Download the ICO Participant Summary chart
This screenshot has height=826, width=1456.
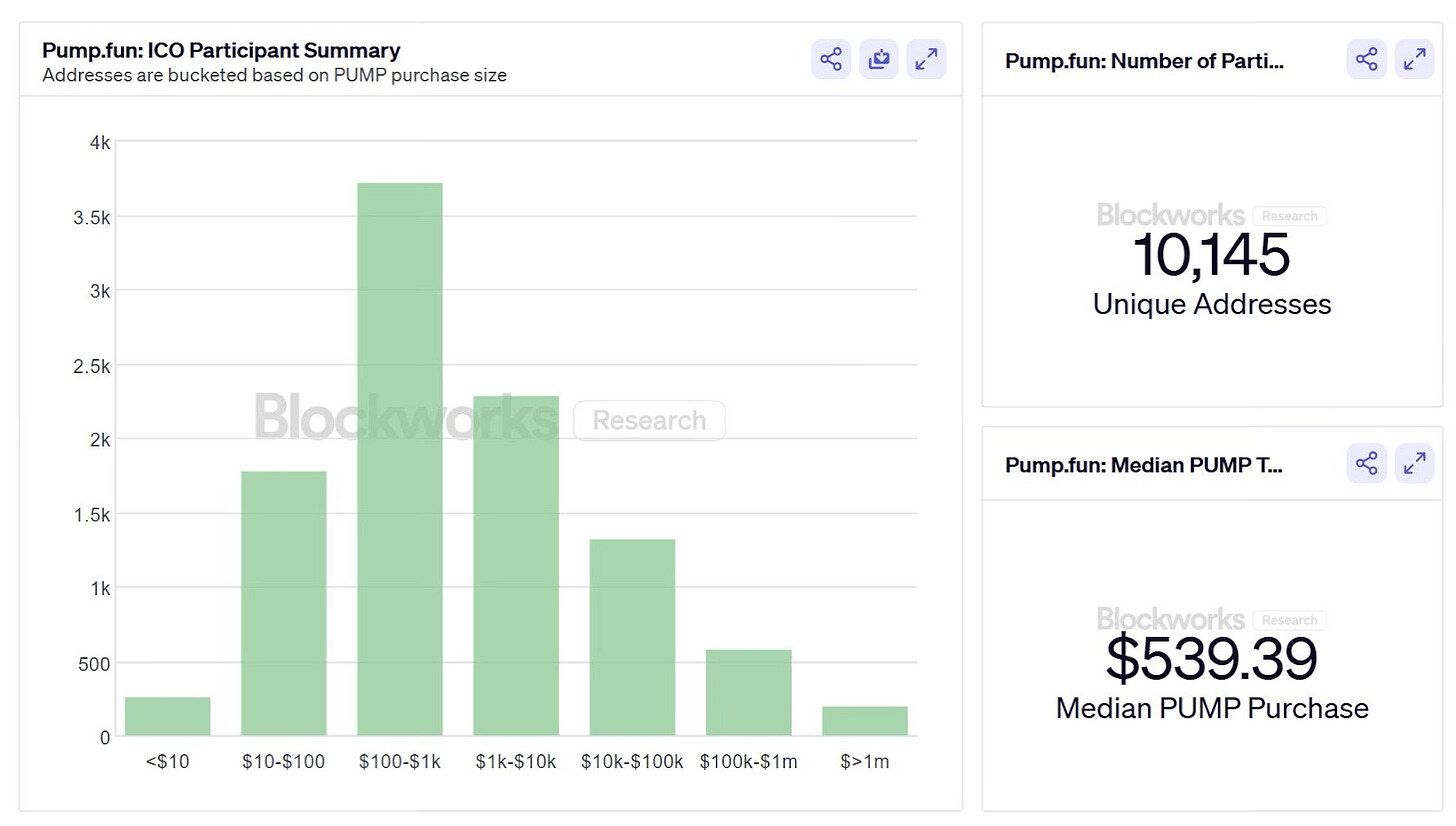pos(879,59)
